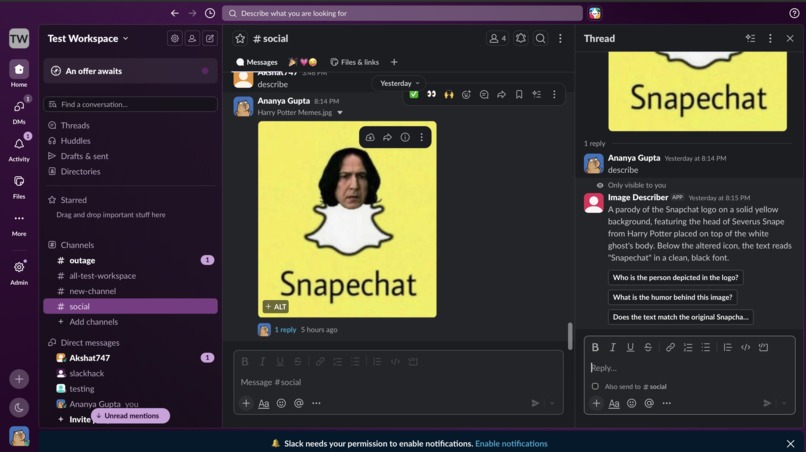Open the Files & links tab
Viewport: 806px width, 452px height.
tap(354, 62)
